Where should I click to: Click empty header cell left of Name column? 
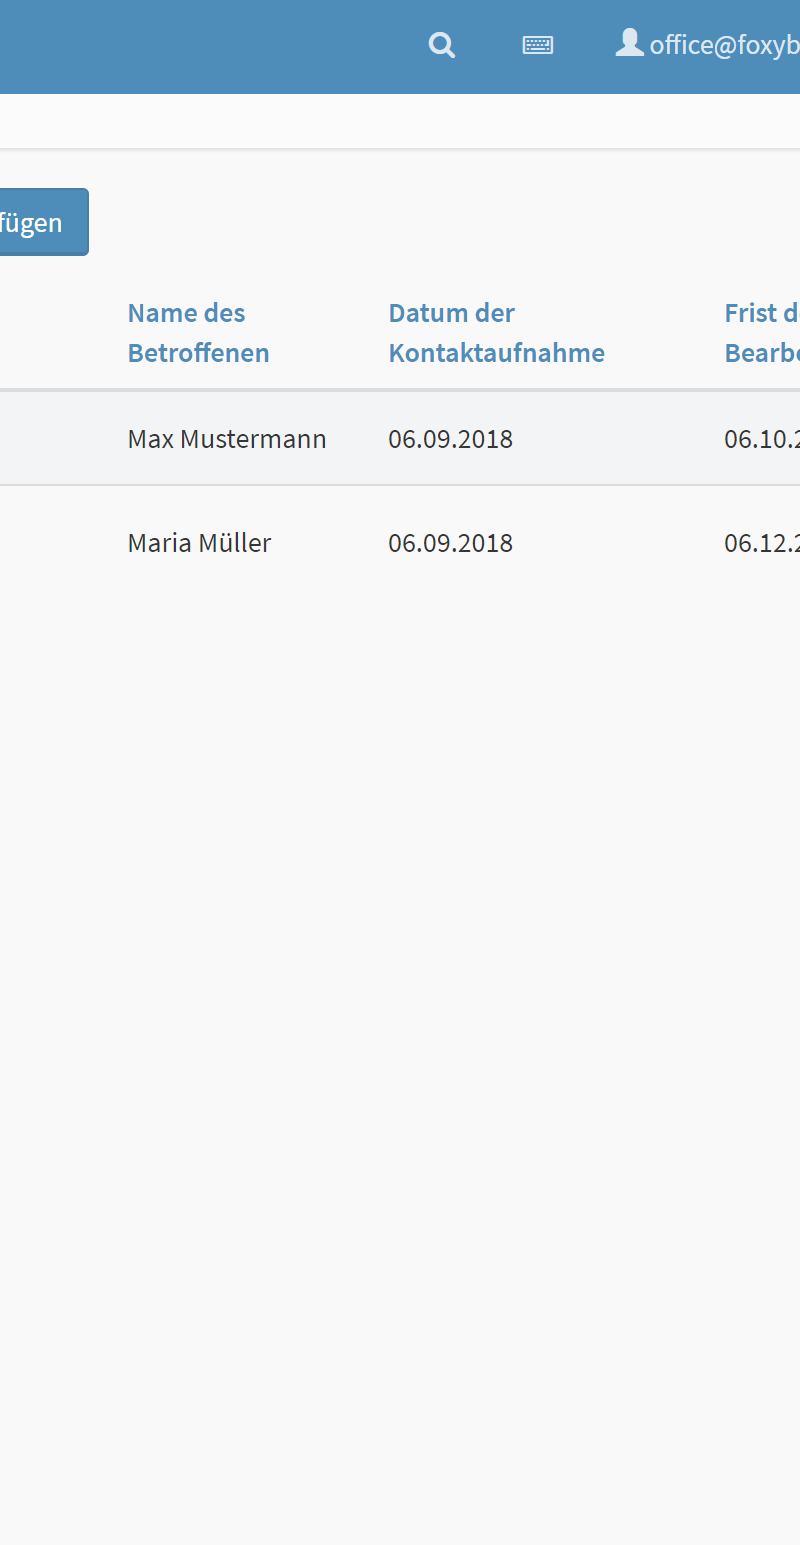point(55,333)
